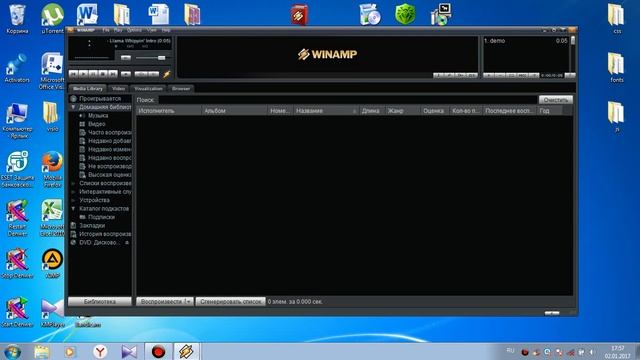Open the View menu
Screen dimensions: 640x360
151,30
